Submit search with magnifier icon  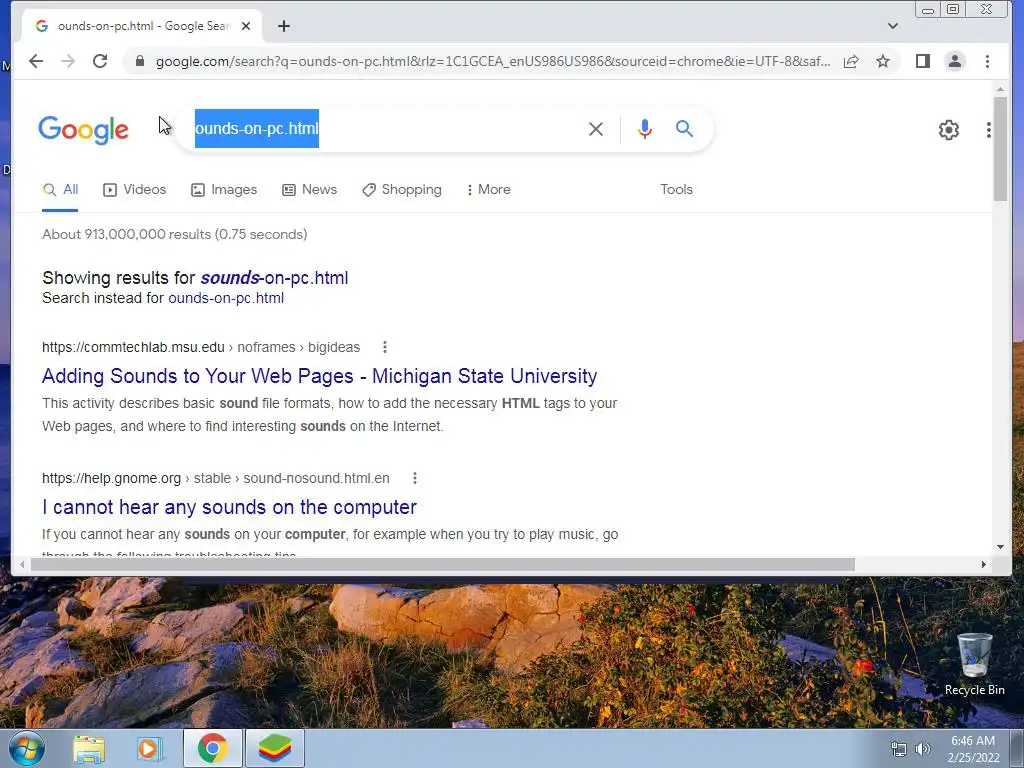tap(684, 129)
